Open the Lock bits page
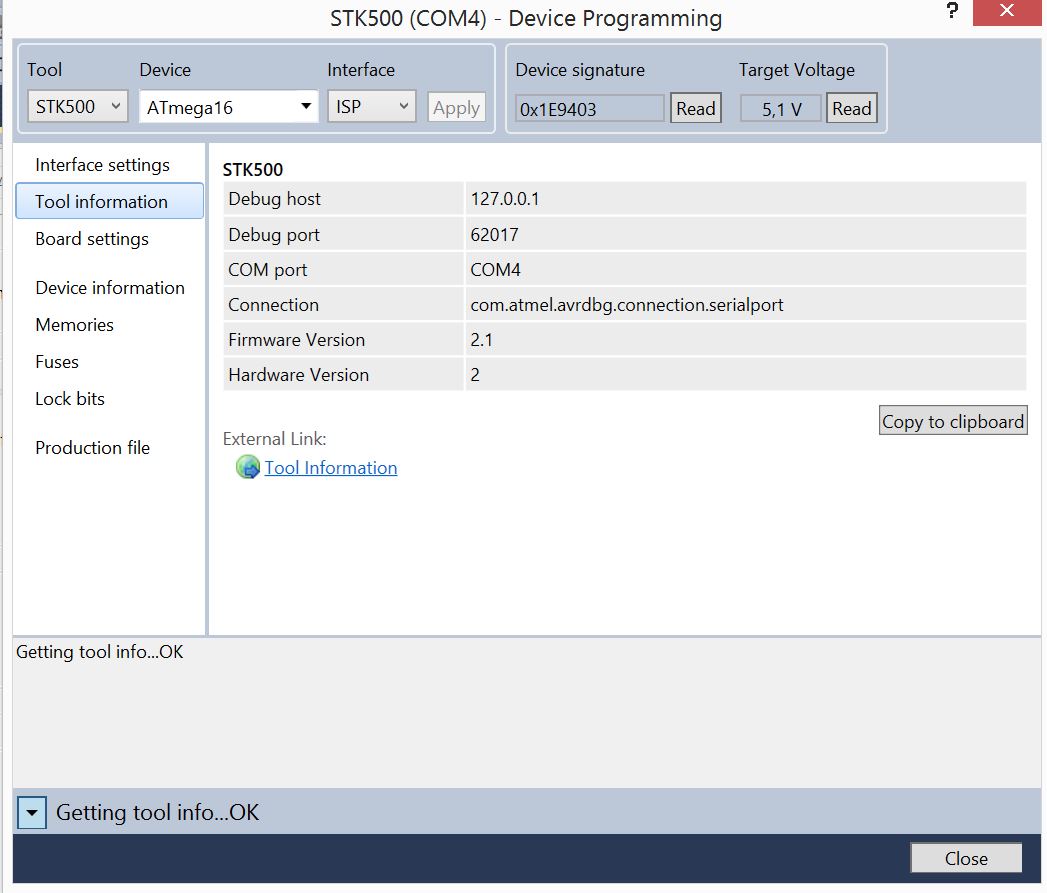Image resolution: width=1047 pixels, height=893 pixels. [69, 399]
